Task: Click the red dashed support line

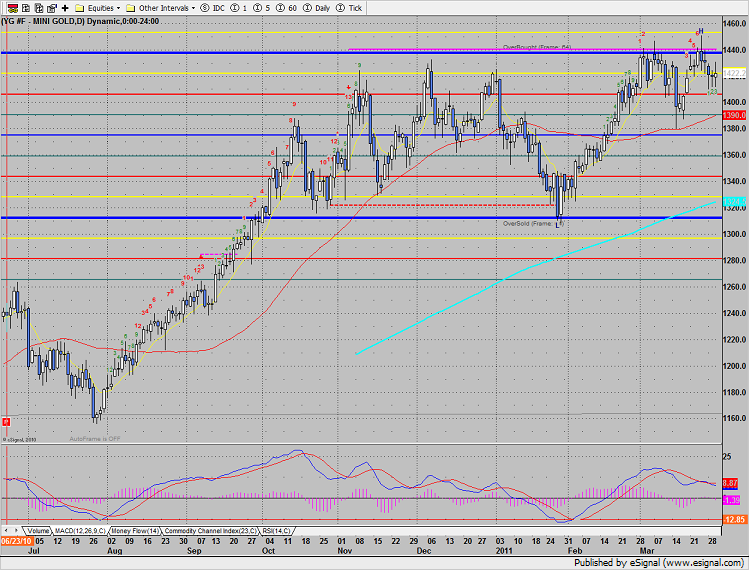Action: [442, 205]
